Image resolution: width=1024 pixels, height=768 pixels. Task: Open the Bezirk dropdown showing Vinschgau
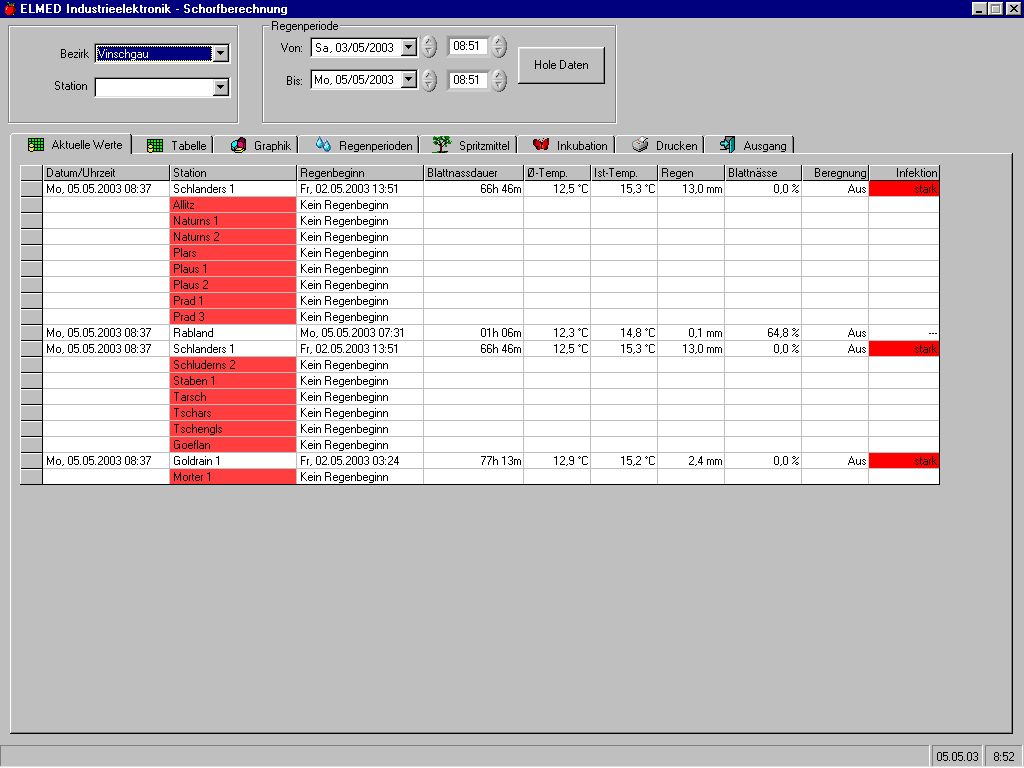click(x=221, y=54)
